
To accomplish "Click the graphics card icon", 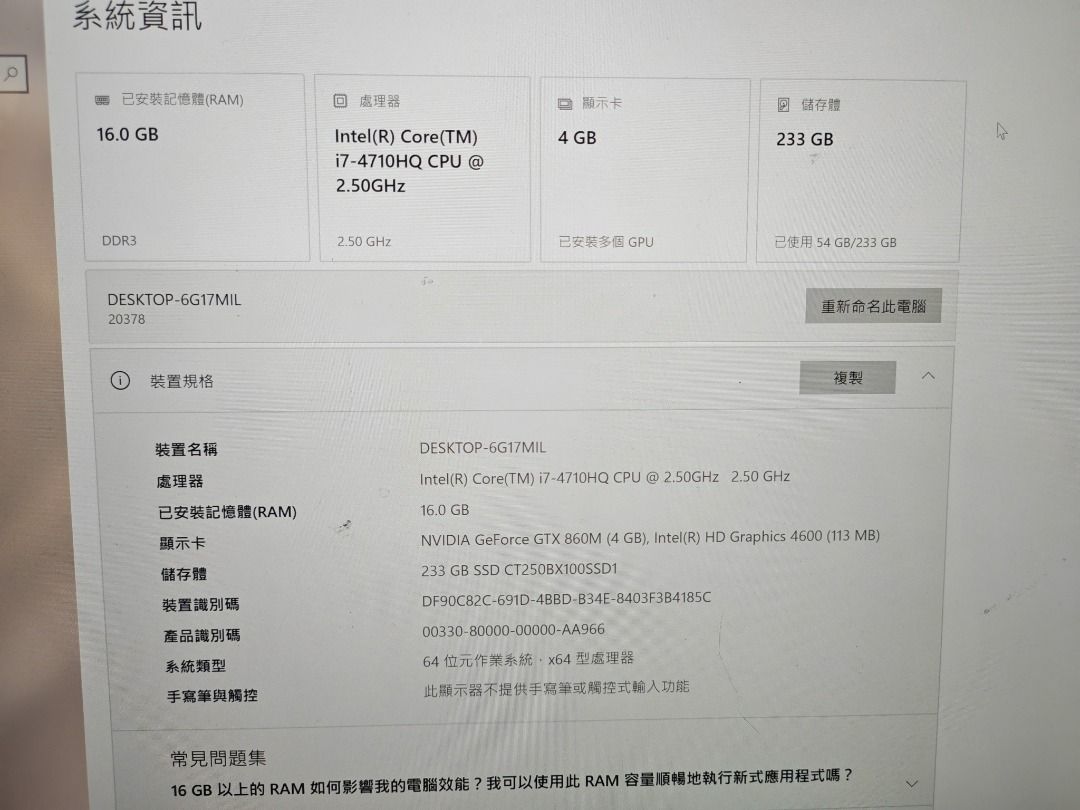I will pyautogui.click(x=565, y=104).
